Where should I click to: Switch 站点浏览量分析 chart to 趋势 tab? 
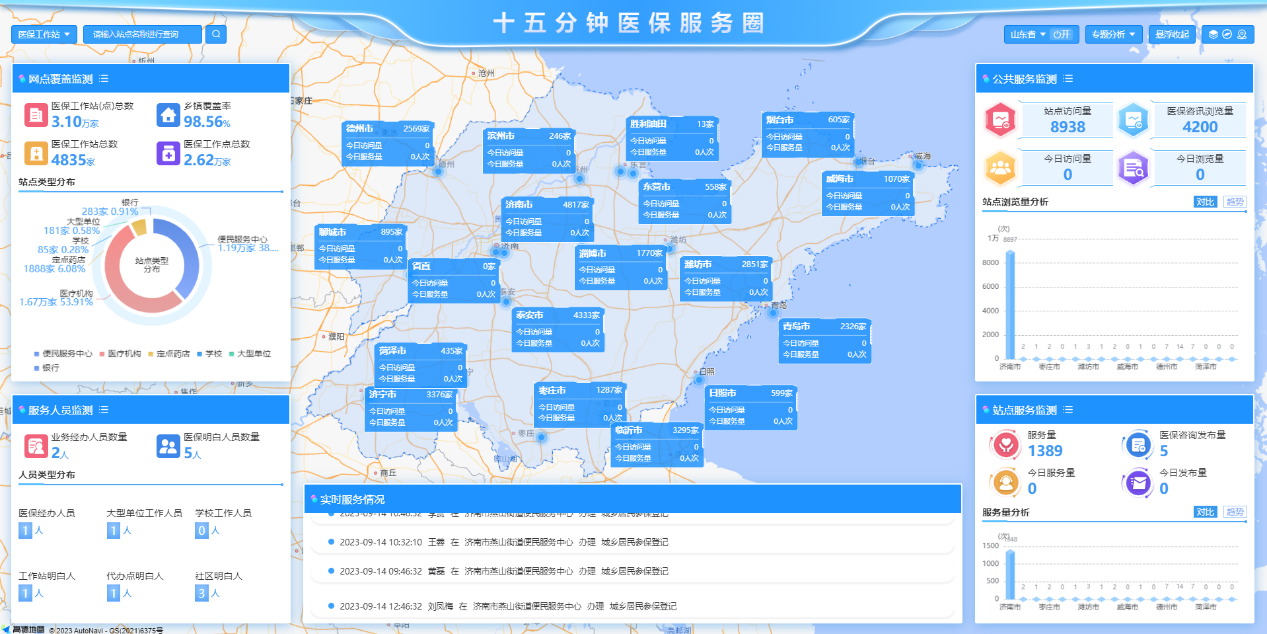pyautogui.click(x=1236, y=202)
